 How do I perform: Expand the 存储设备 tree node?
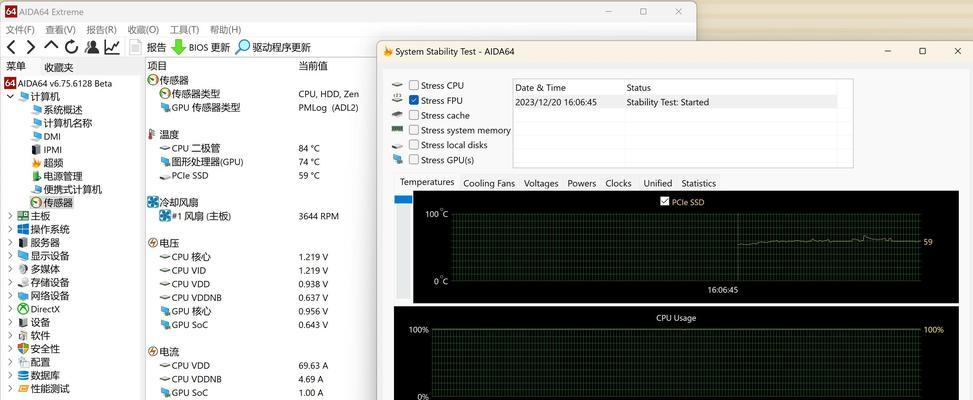[x=10, y=283]
